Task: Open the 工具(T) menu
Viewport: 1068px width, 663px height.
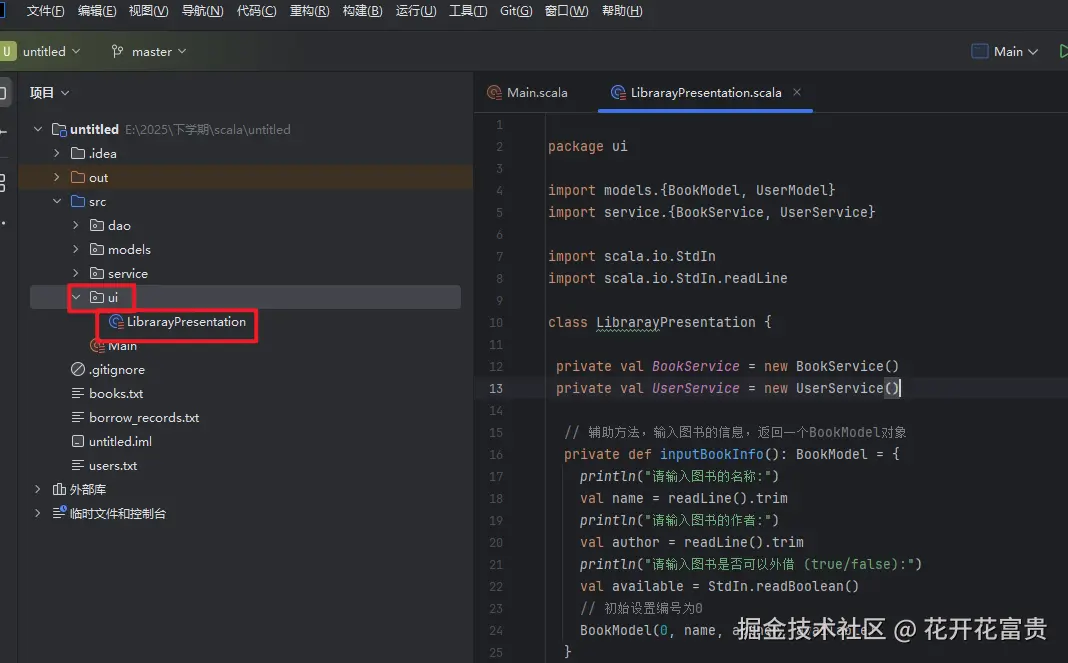Action: click(468, 11)
